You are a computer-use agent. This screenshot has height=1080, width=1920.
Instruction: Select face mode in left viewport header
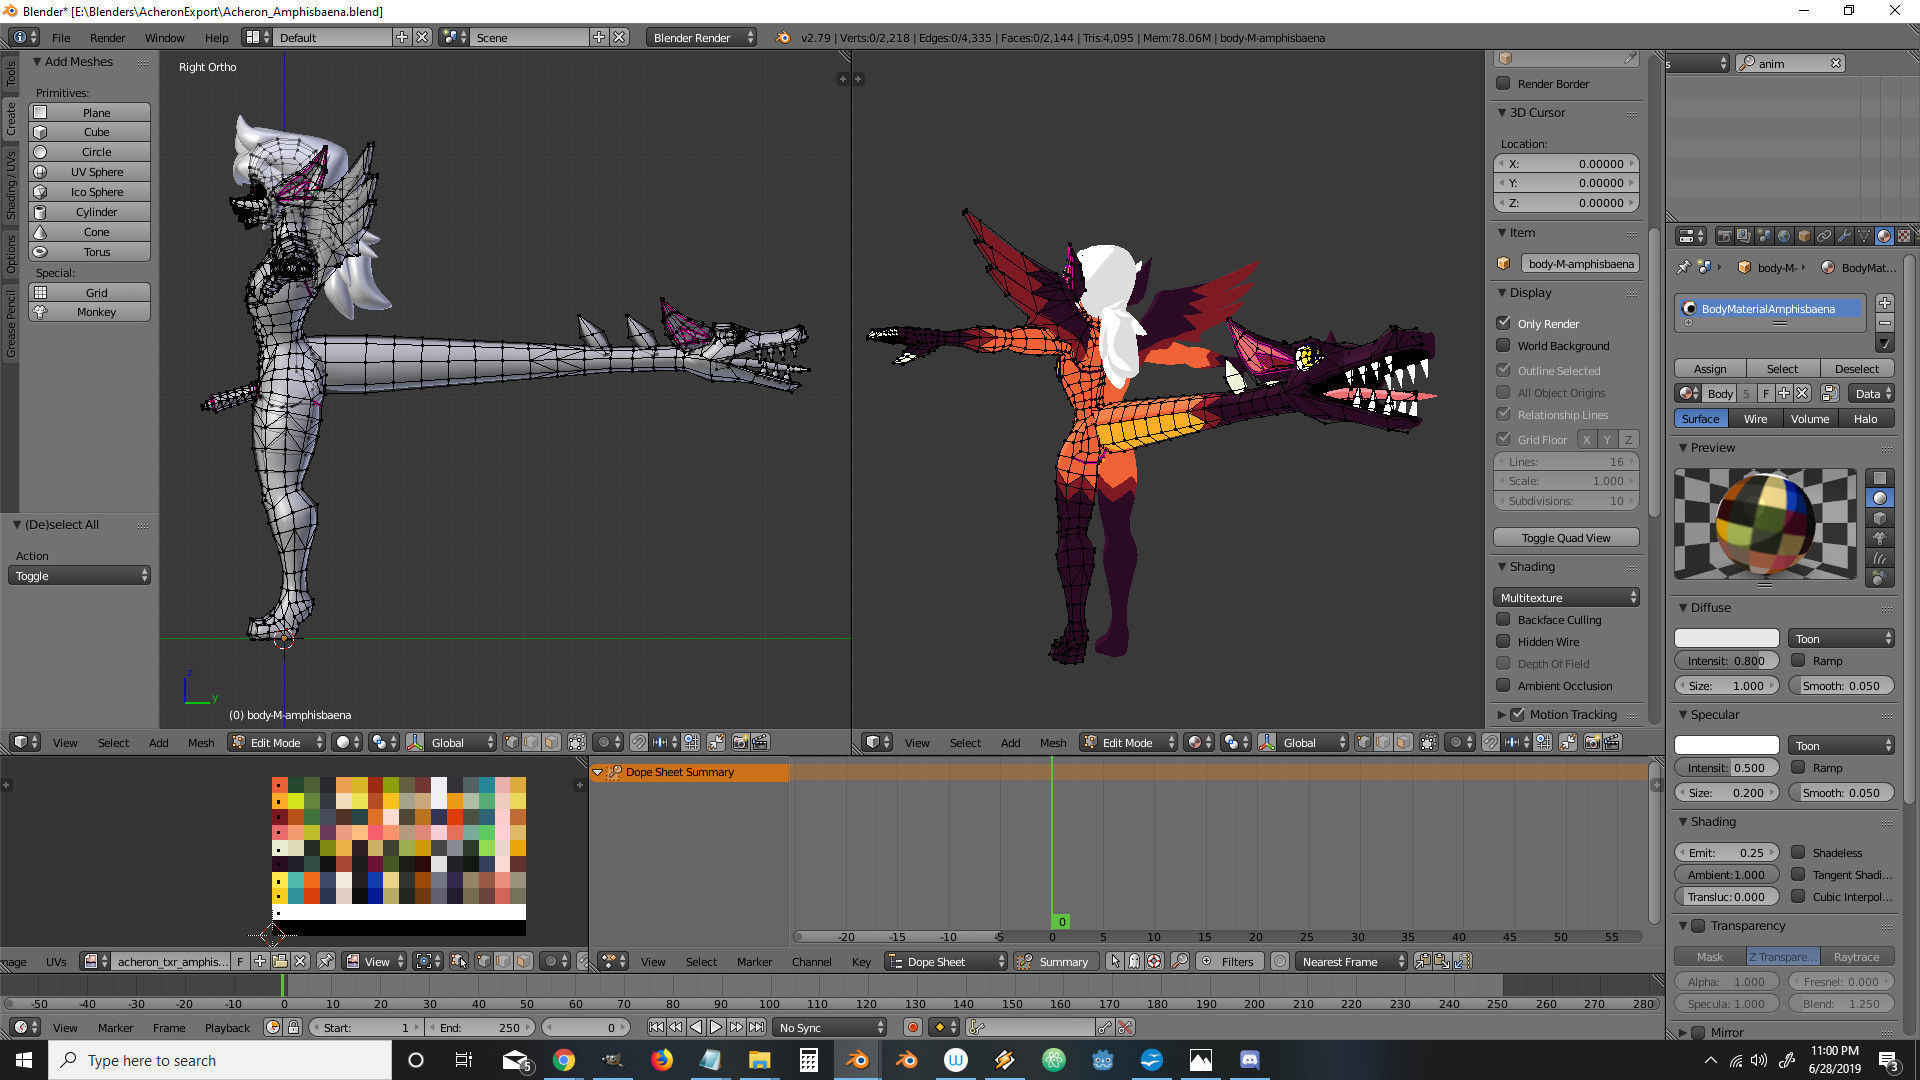[x=551, y=742]
